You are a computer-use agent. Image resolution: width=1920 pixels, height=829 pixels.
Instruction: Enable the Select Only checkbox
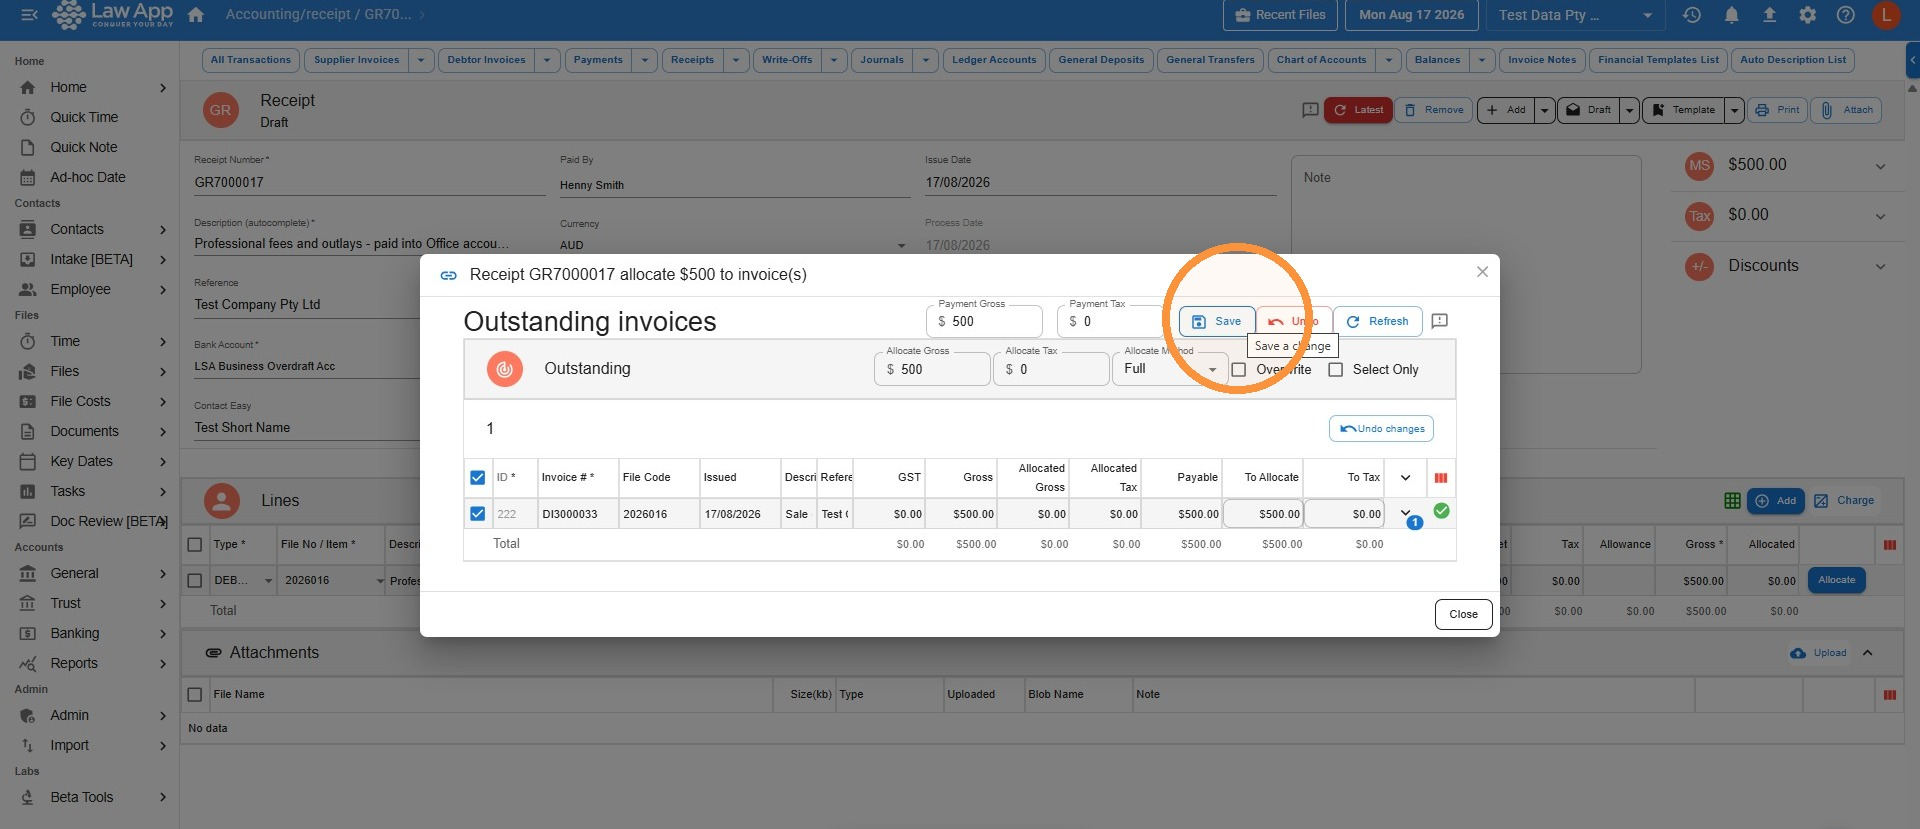(1336, 370)
